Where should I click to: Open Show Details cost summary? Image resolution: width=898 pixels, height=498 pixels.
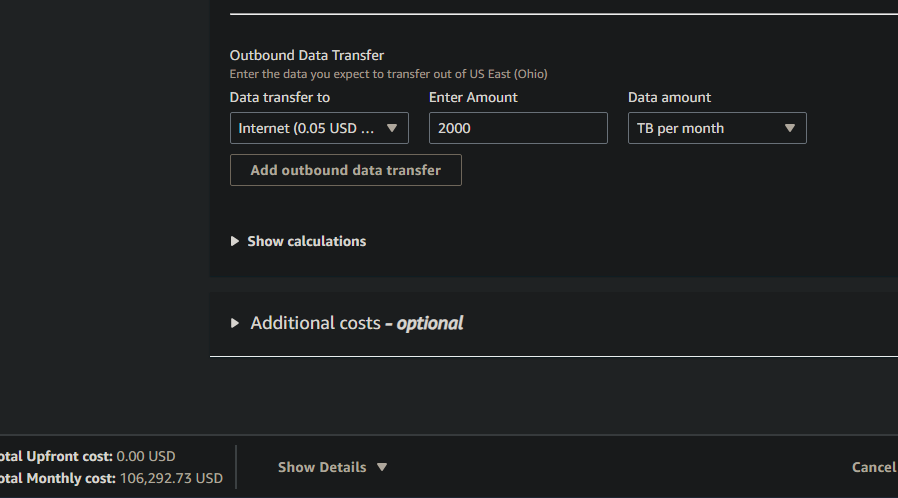click(322, 467)
